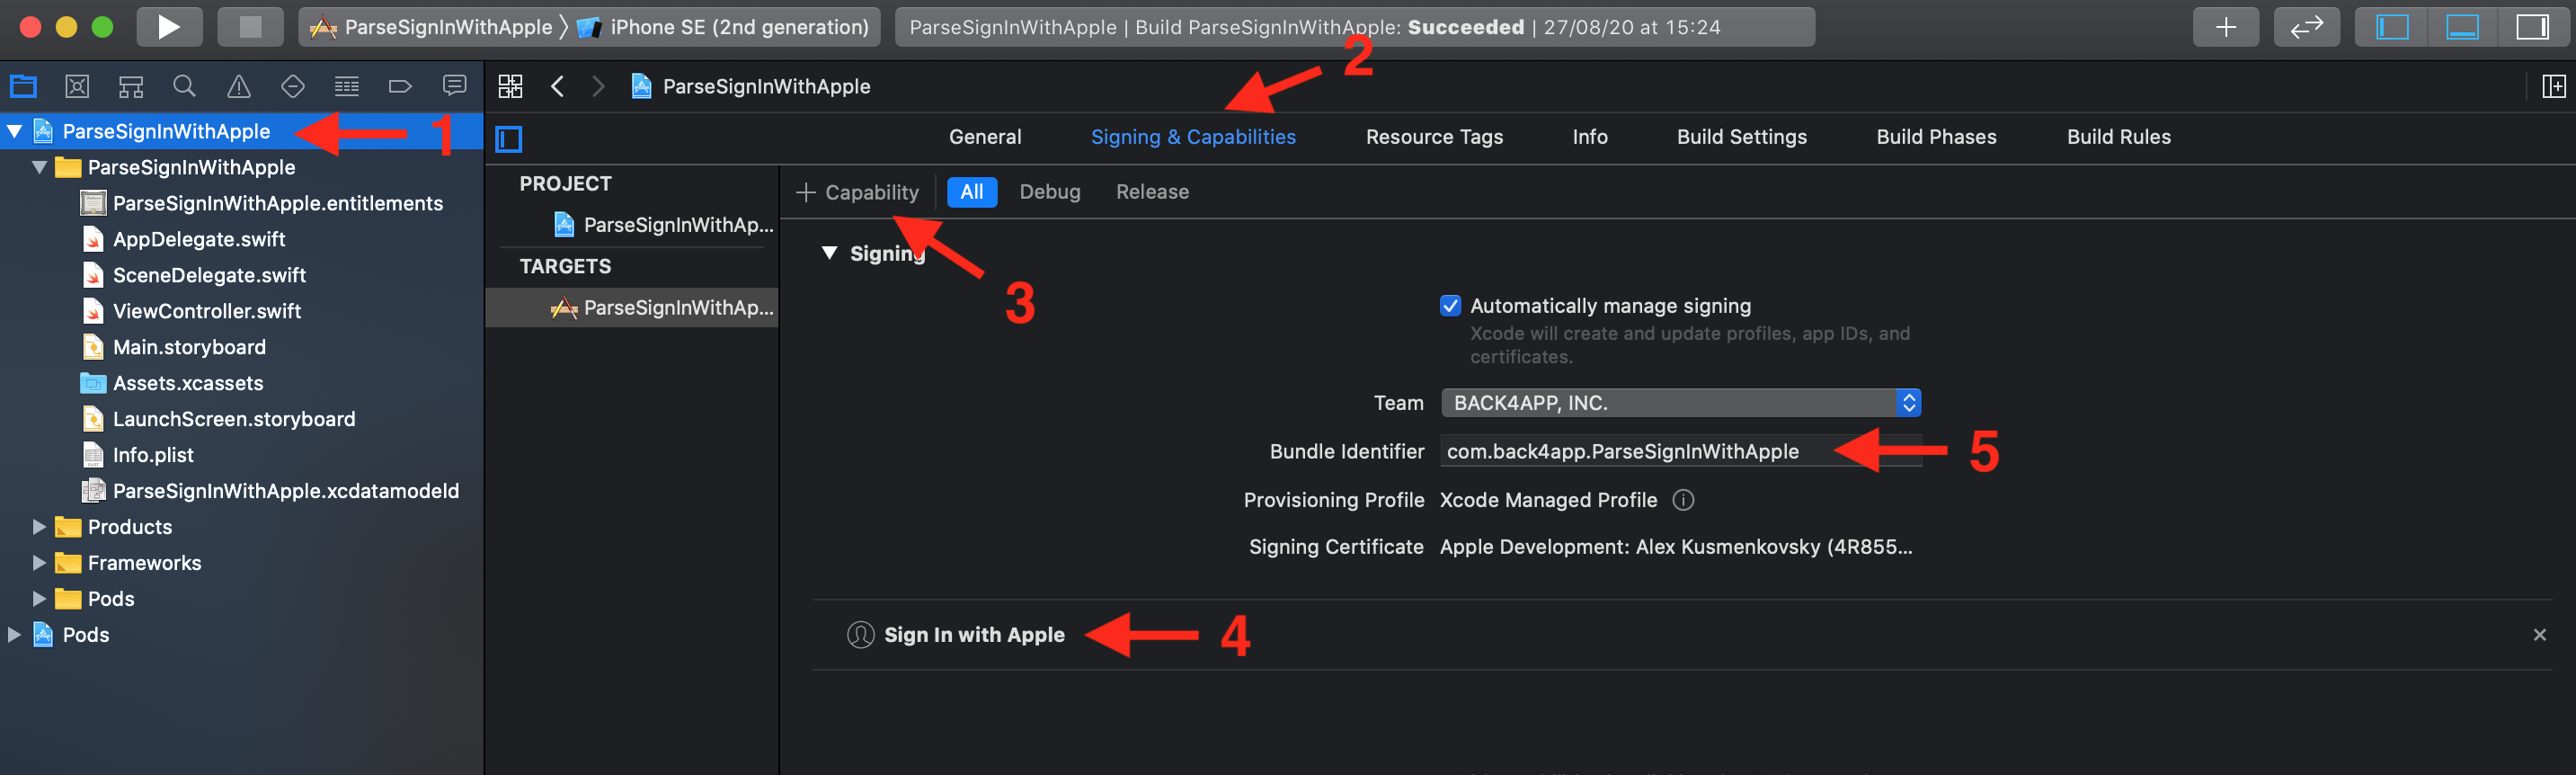Hide the project and targets list
Viewport: 2576px width, 775px height.
point(509,138)
